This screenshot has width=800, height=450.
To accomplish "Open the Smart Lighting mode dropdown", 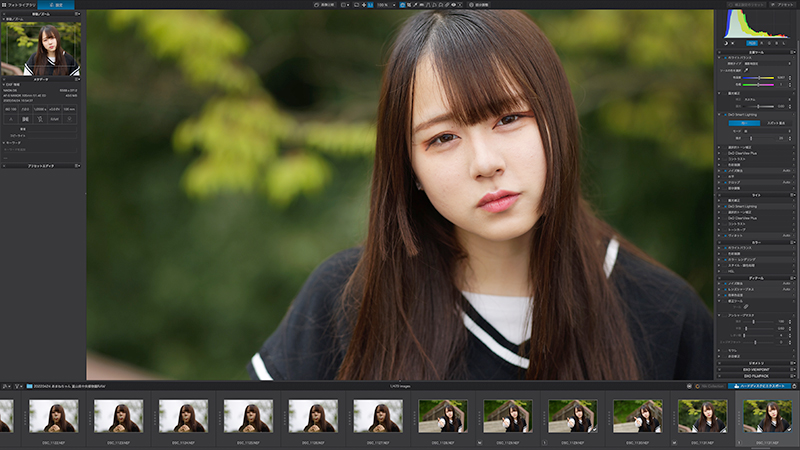I will [768, 131].
